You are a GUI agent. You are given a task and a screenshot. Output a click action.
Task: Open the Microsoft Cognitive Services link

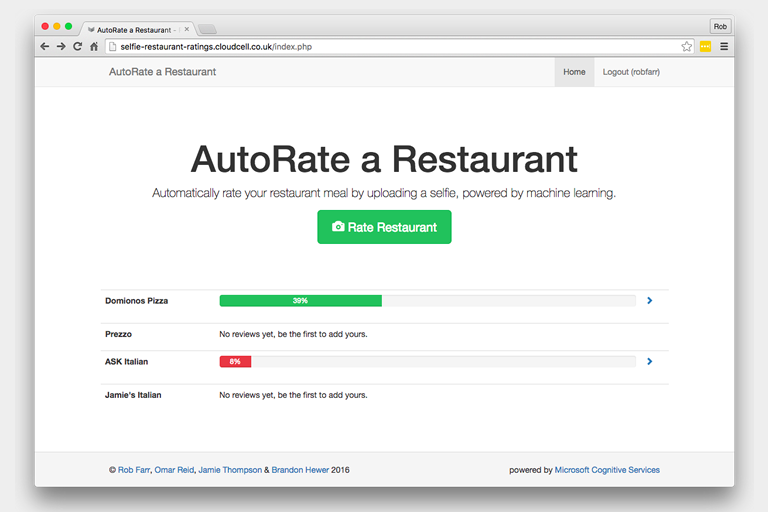(607, 470)
